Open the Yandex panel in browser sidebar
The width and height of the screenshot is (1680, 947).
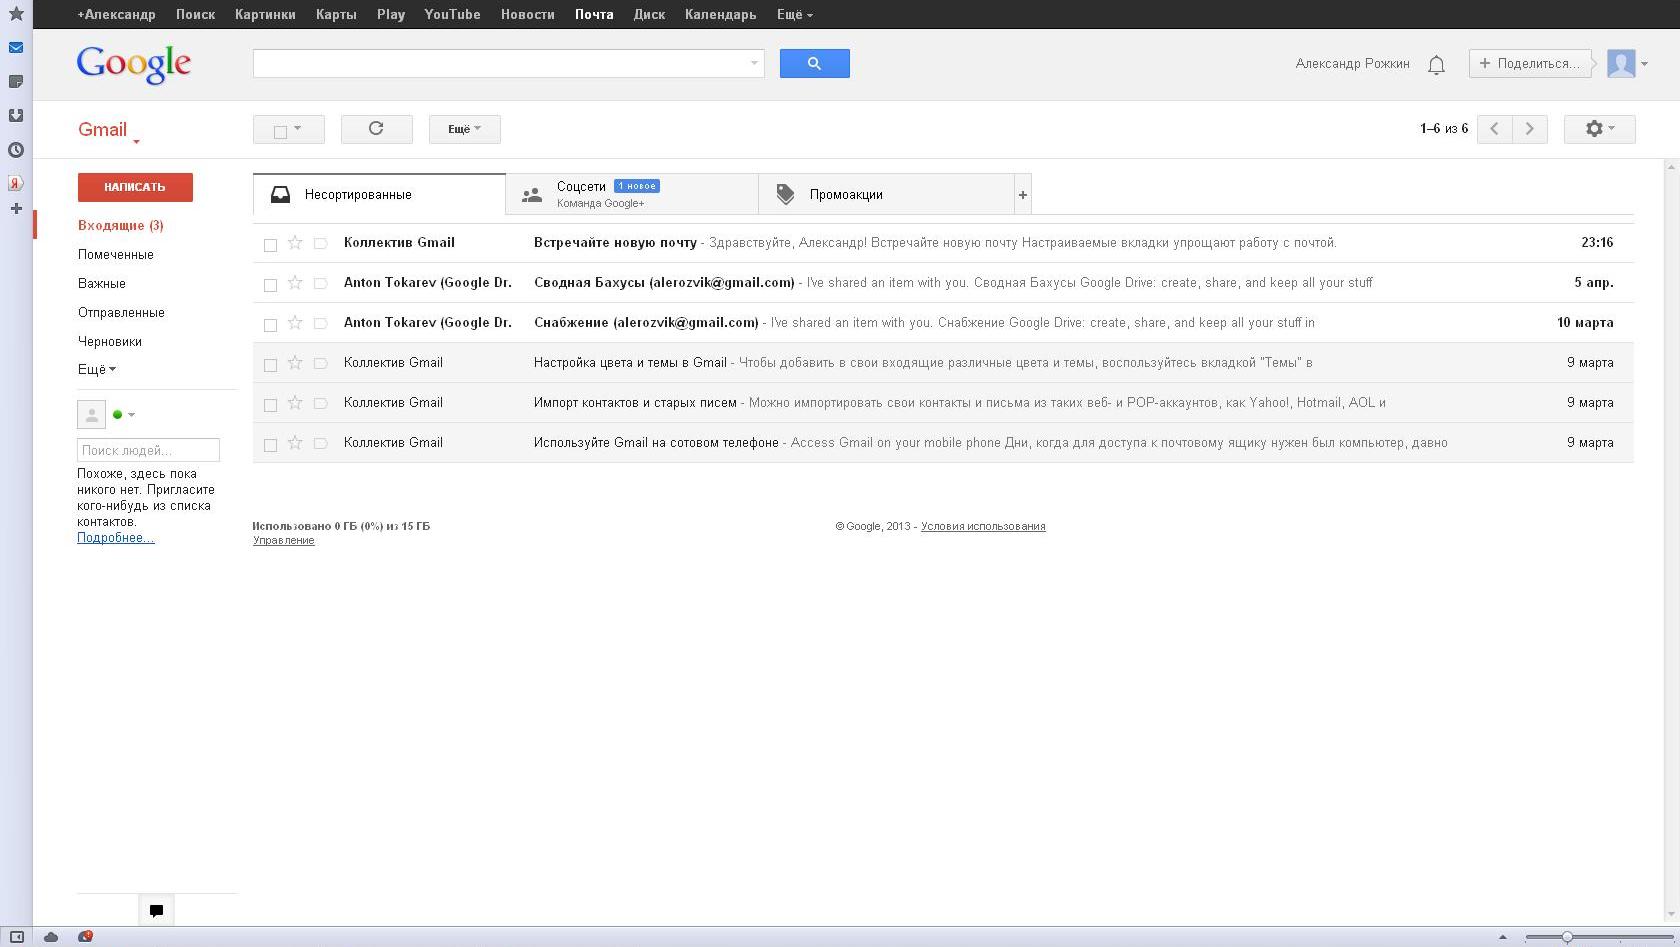pyautogui.click(x=16, y=183)
